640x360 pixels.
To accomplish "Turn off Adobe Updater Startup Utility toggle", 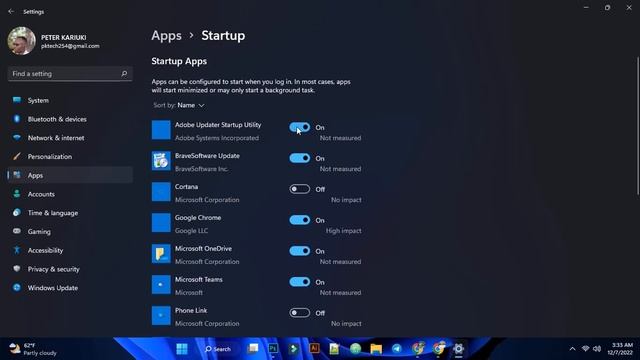I will pyautogui.click(x=300, y=127).
